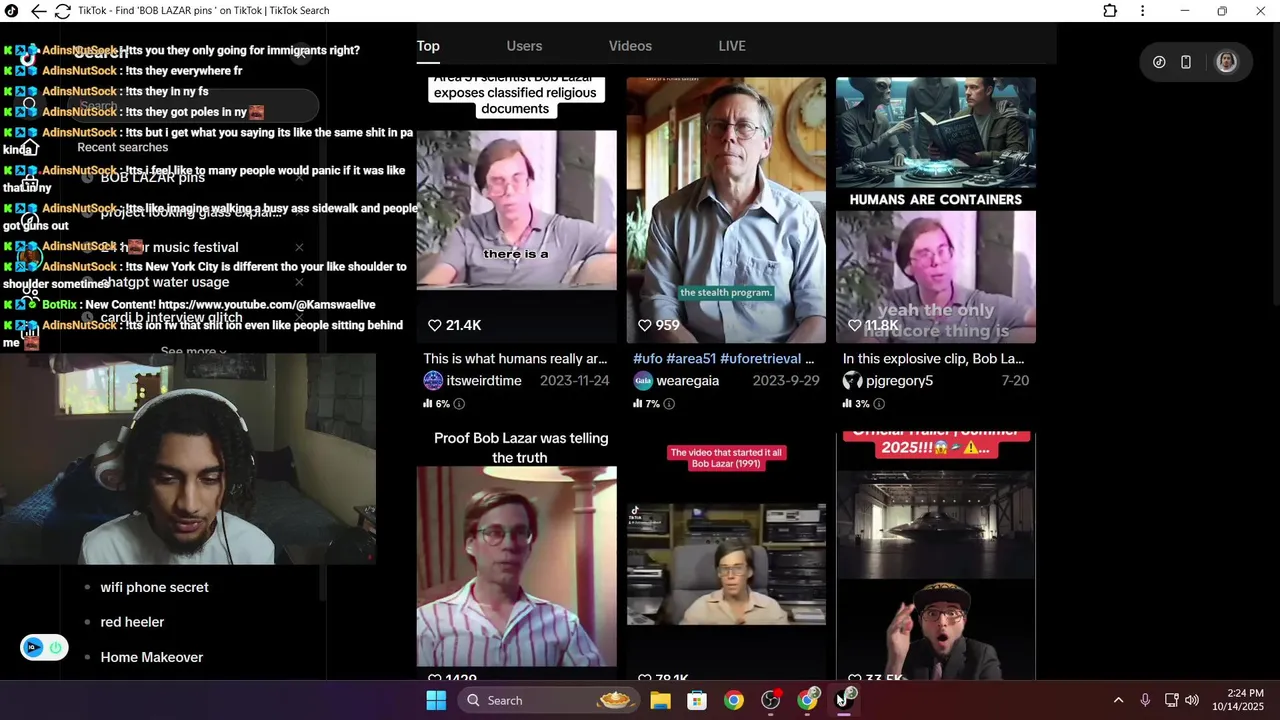Open the Humans Are Containers video
This screenshot has height=720, width=1280.
tap(936, 210)
